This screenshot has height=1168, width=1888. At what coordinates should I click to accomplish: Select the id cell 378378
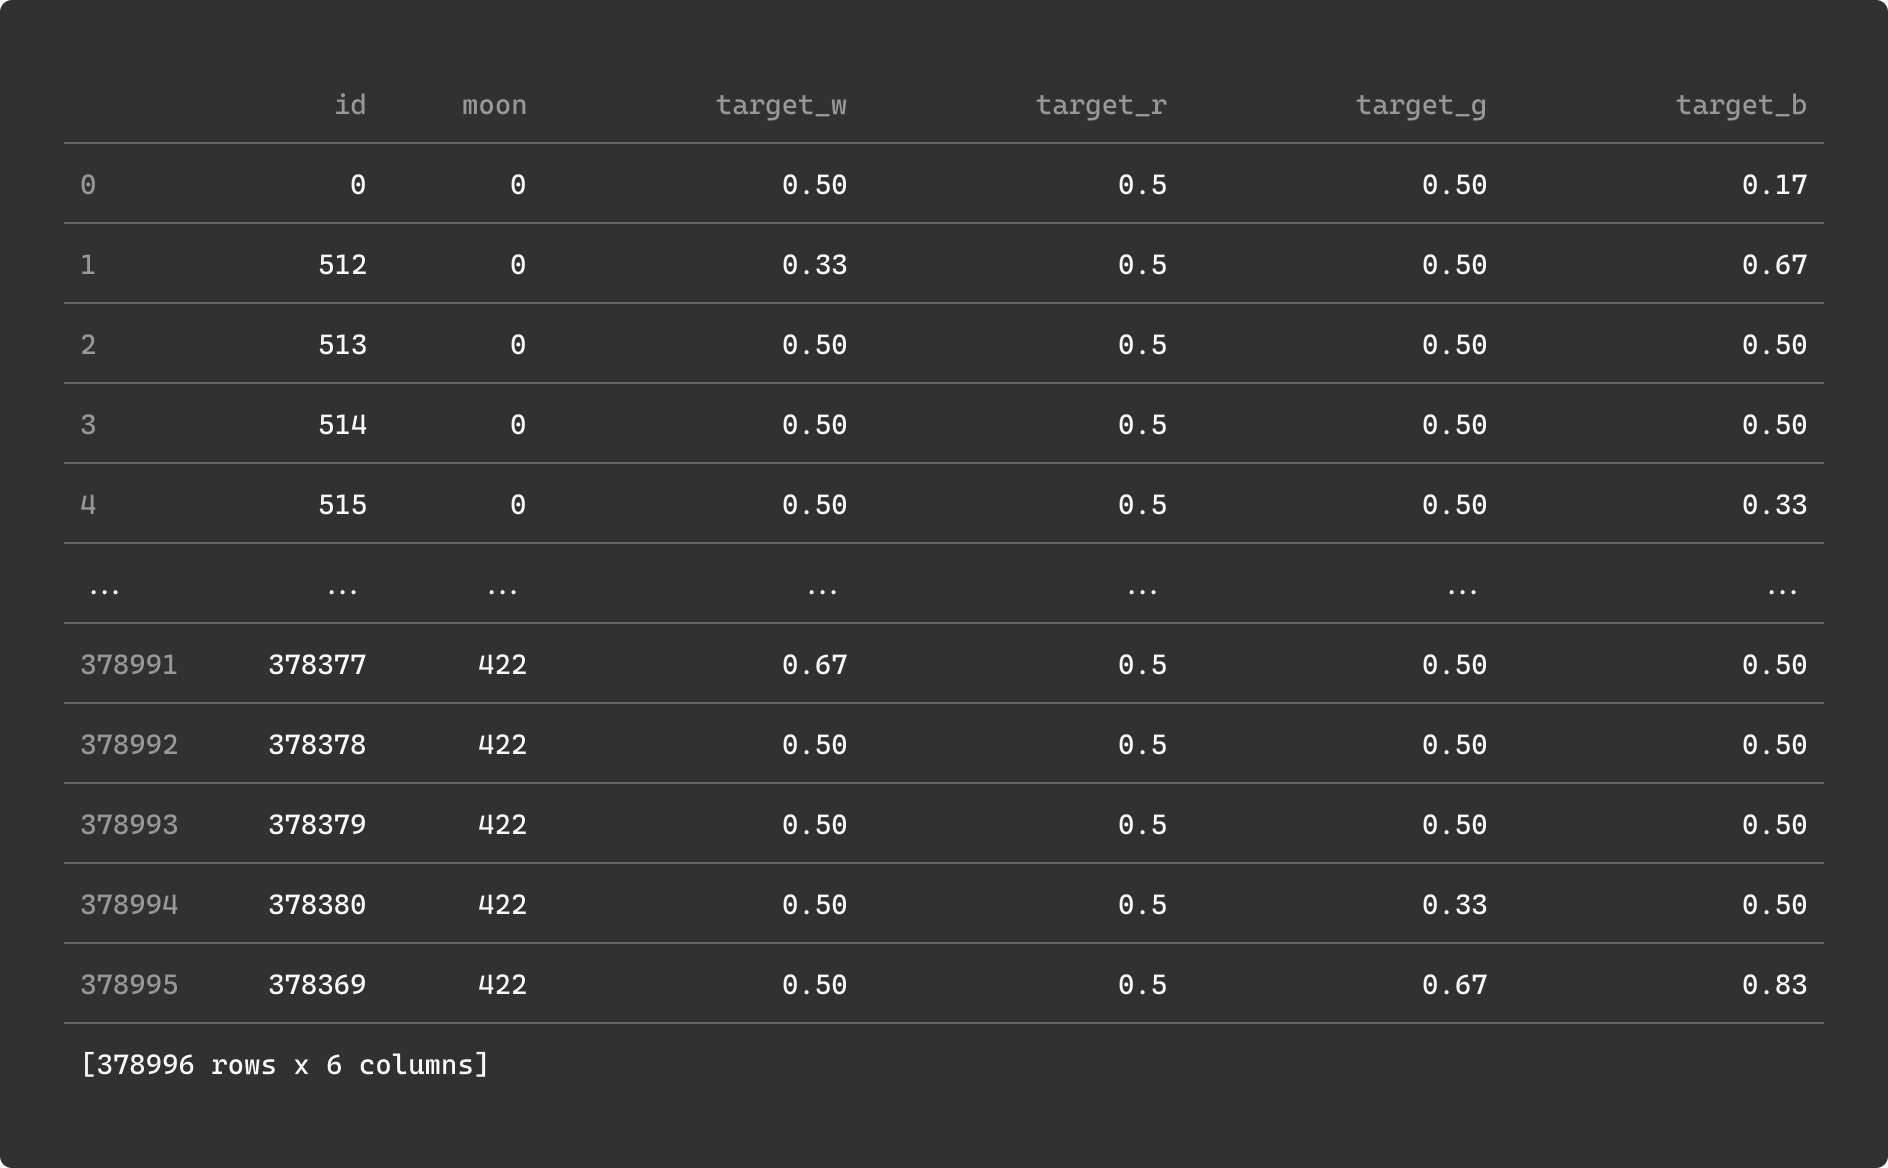coord(317,745)
